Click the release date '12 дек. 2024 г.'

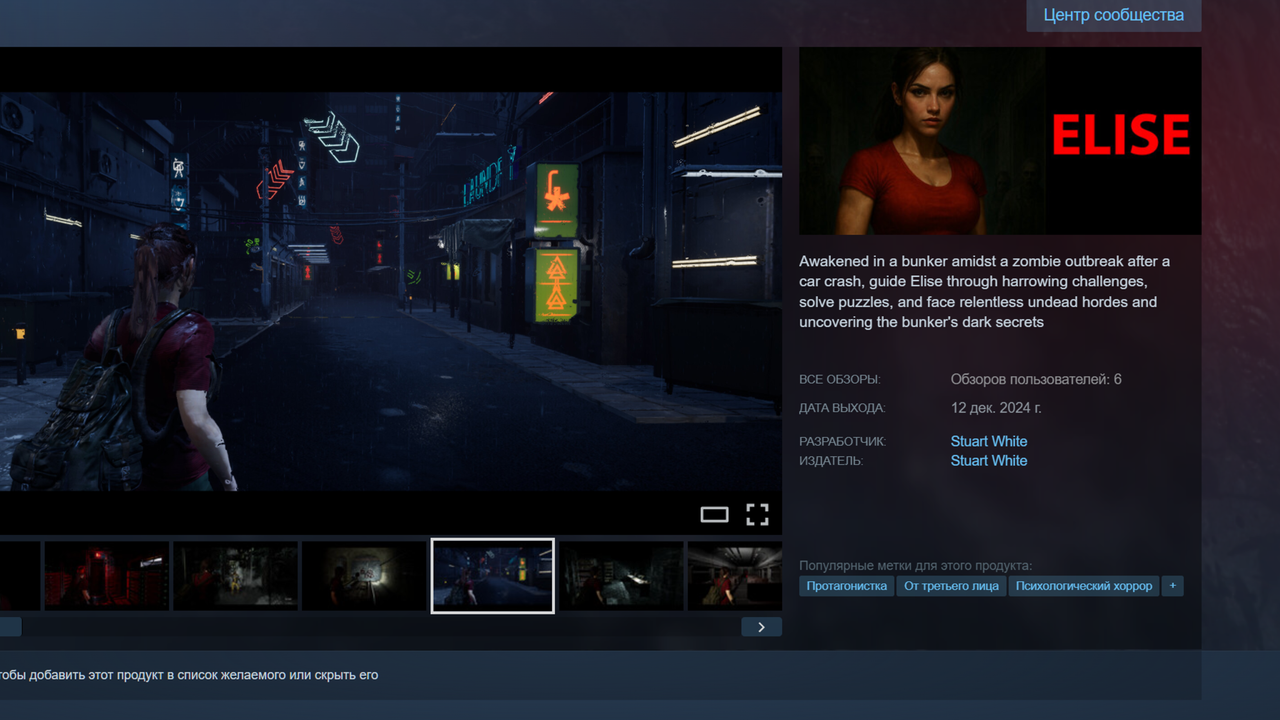pyautogui.click(x=996, y=408)
